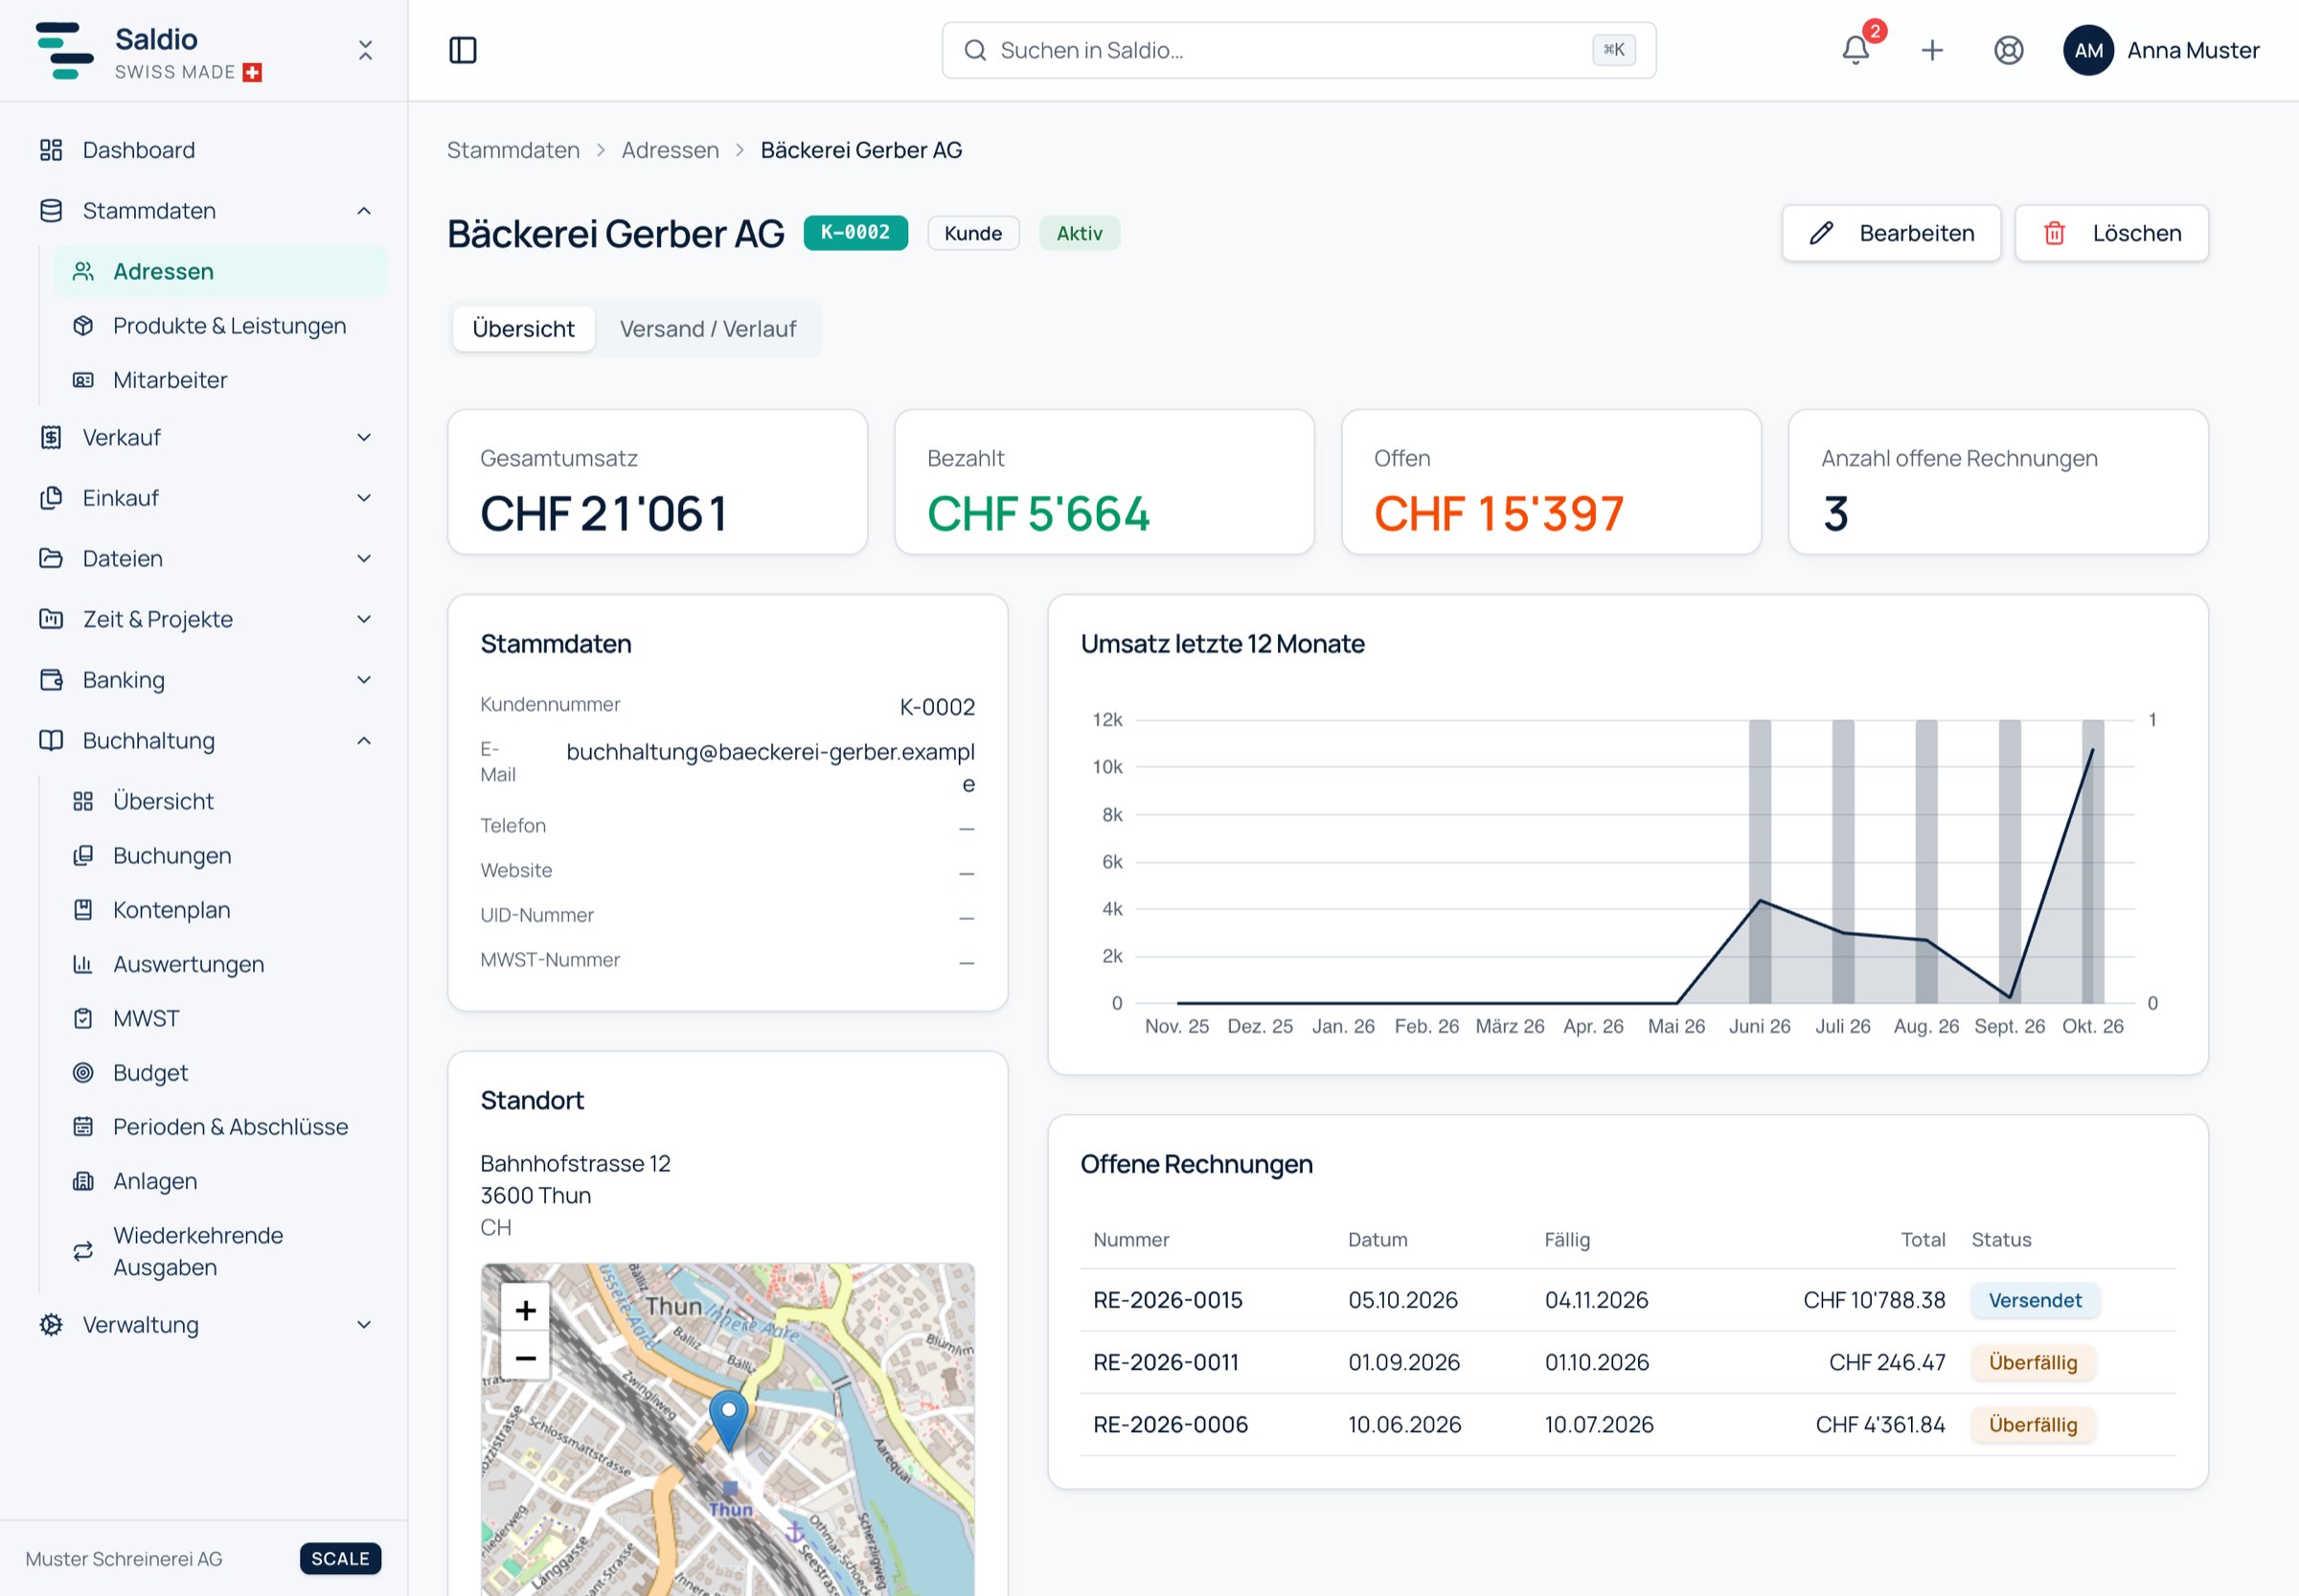The height and width of the screenshot is (1596, 2299).
Task: Open invoice RE-2026-0015 row
Action: click(x=1628, y=1300)
